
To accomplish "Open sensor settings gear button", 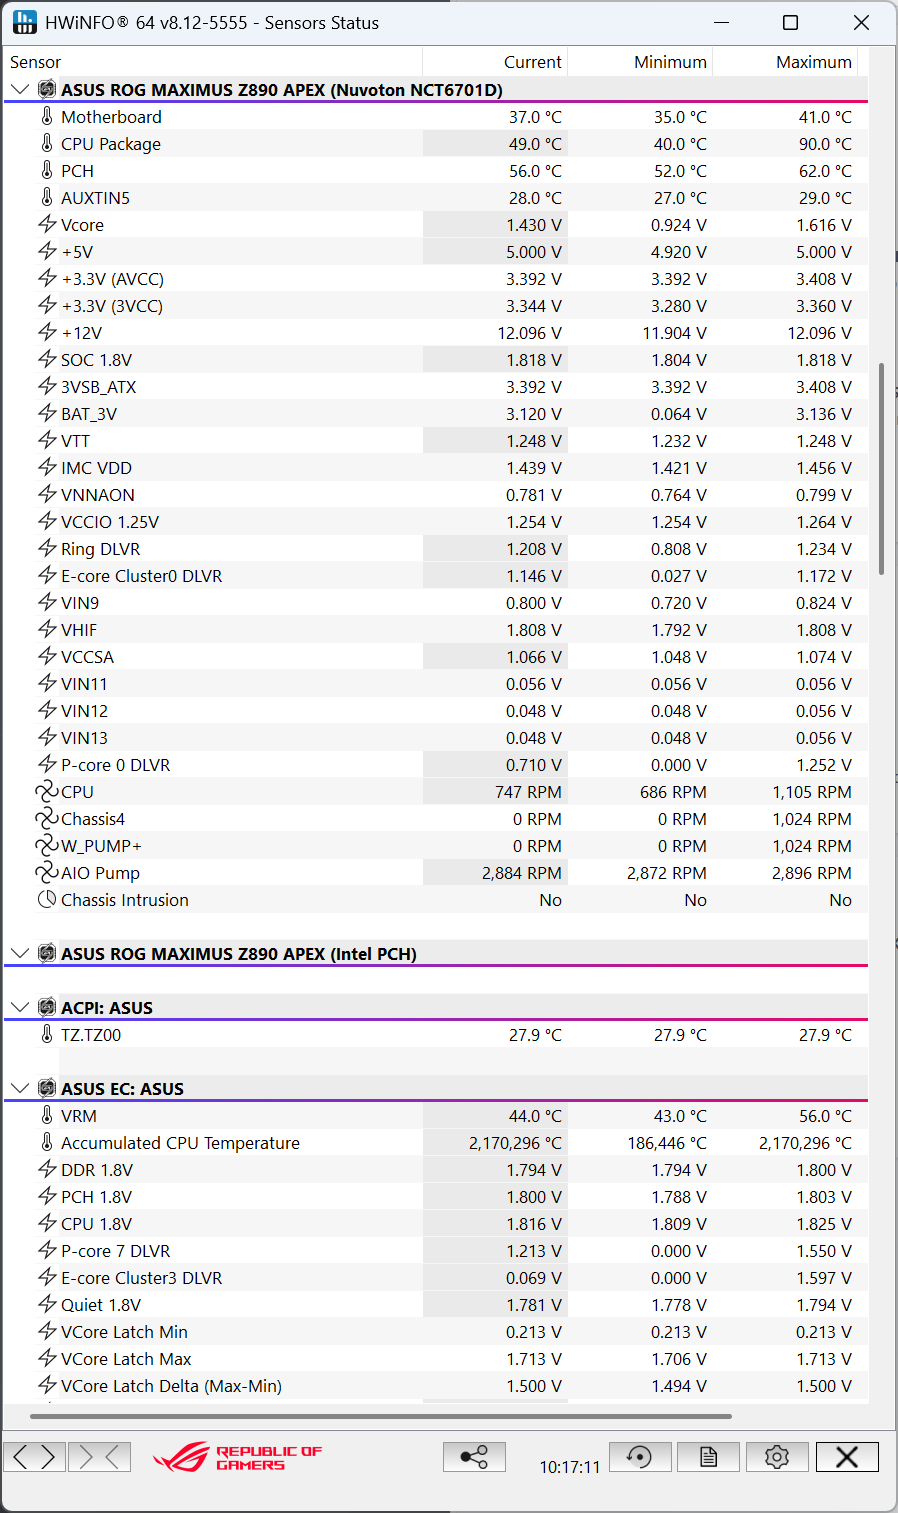I will pos(777,1457).
